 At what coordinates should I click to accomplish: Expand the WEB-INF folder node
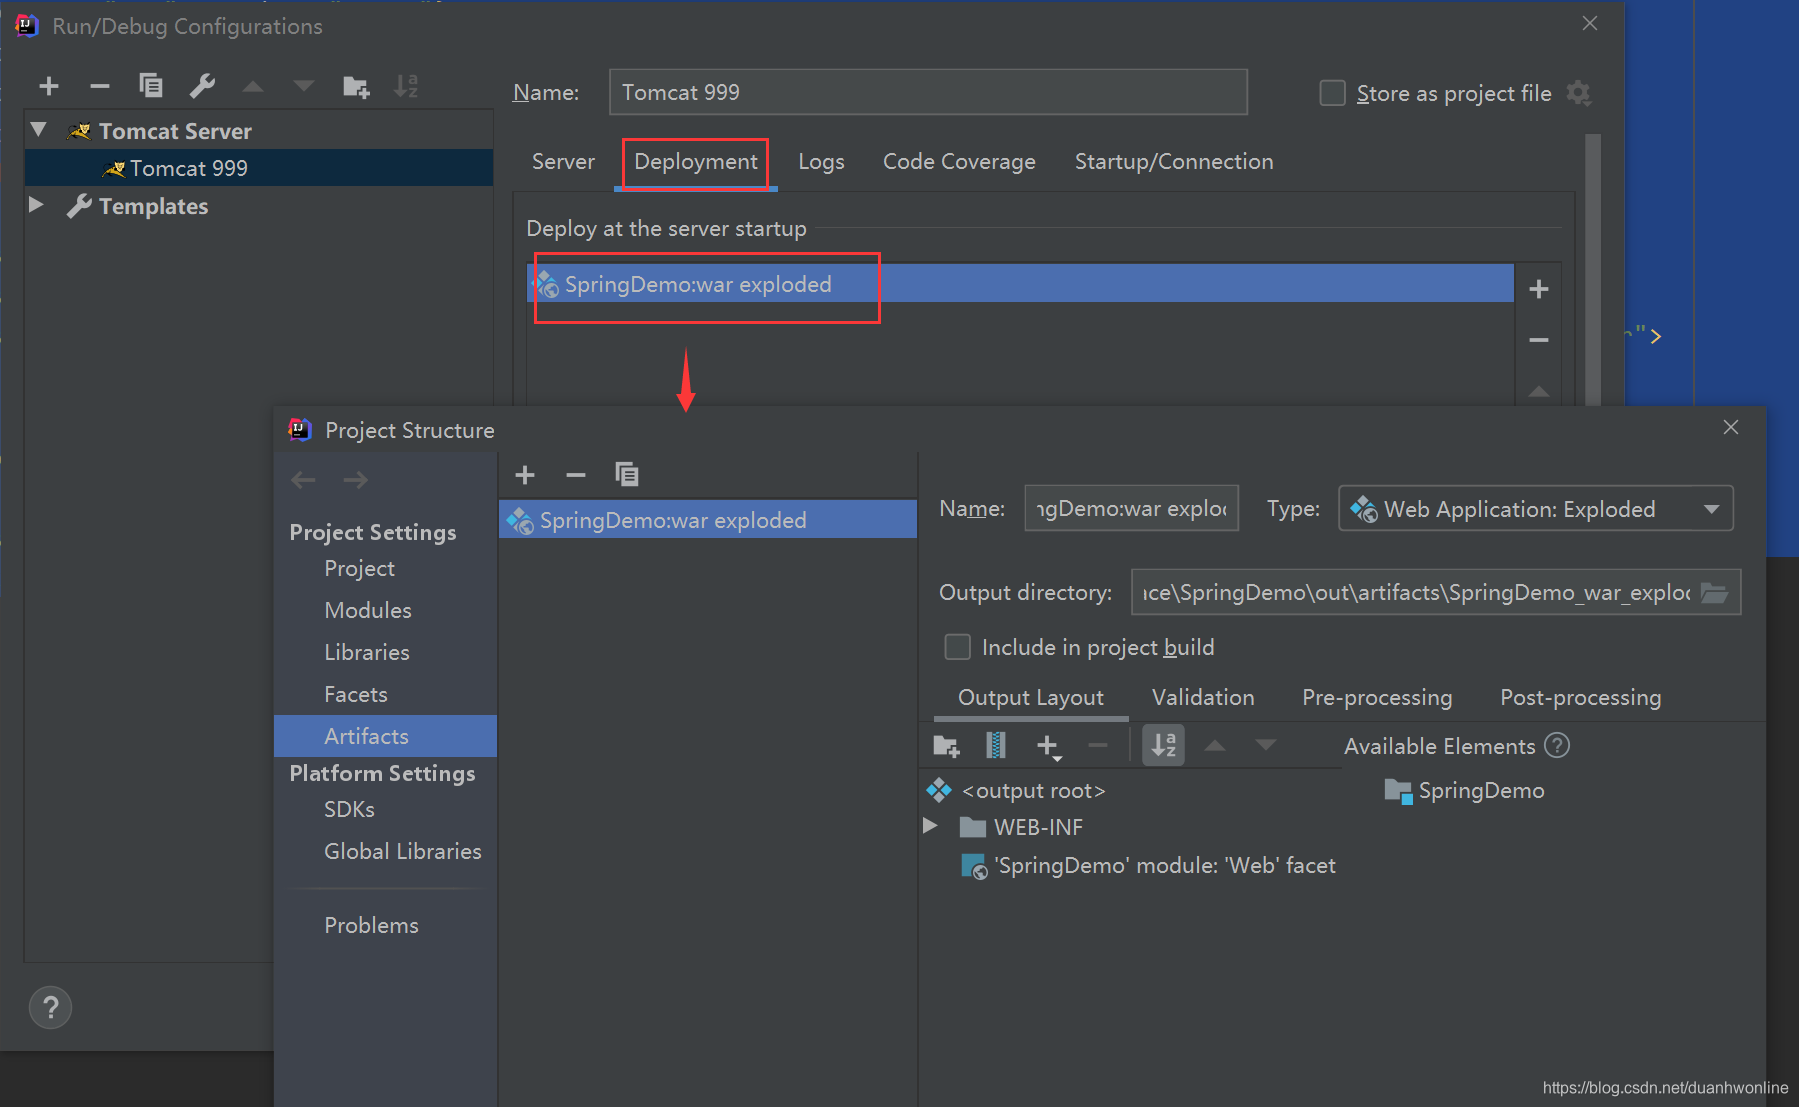tap(929, 826)
